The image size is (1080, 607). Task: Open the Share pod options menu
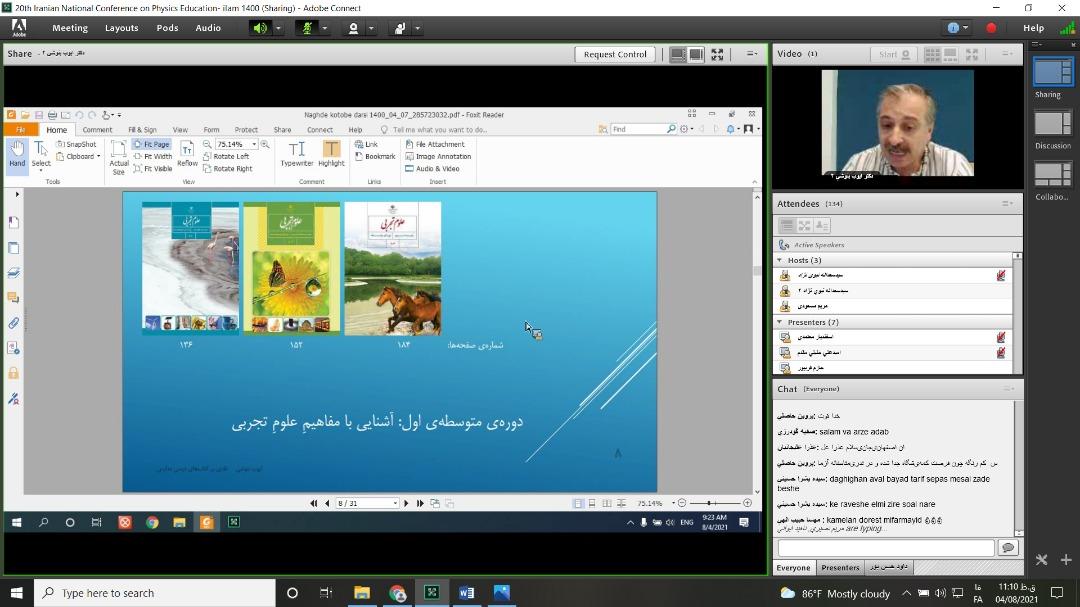point(751,54)
